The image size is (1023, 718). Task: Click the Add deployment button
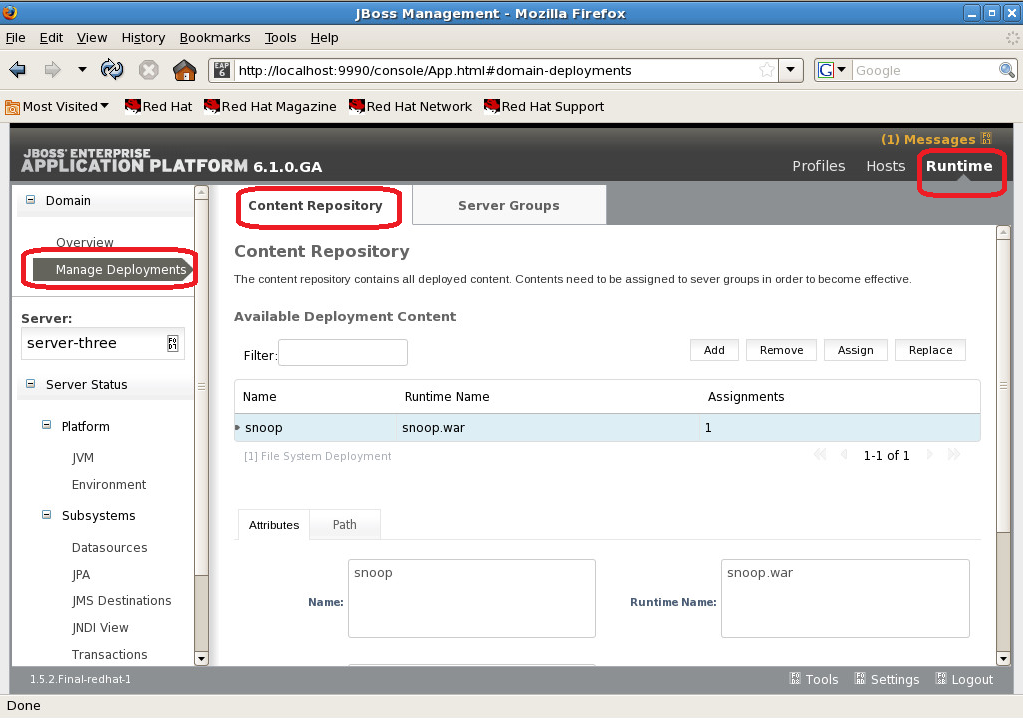coord(714,350)
